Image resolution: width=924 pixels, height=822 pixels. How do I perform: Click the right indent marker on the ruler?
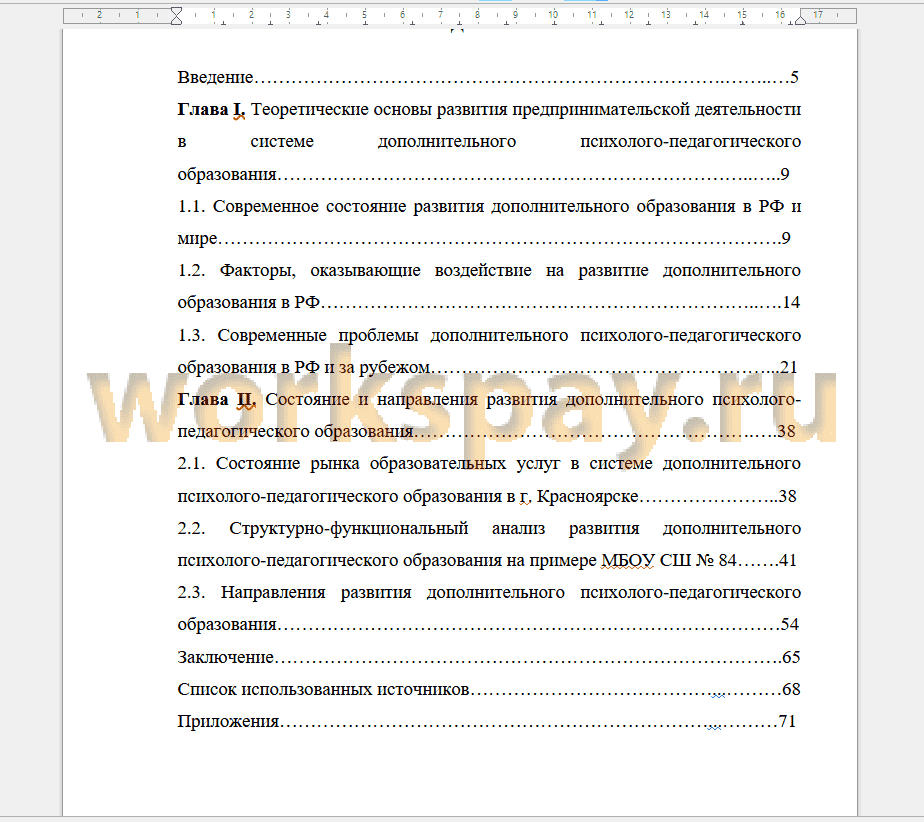pos(800,20)
